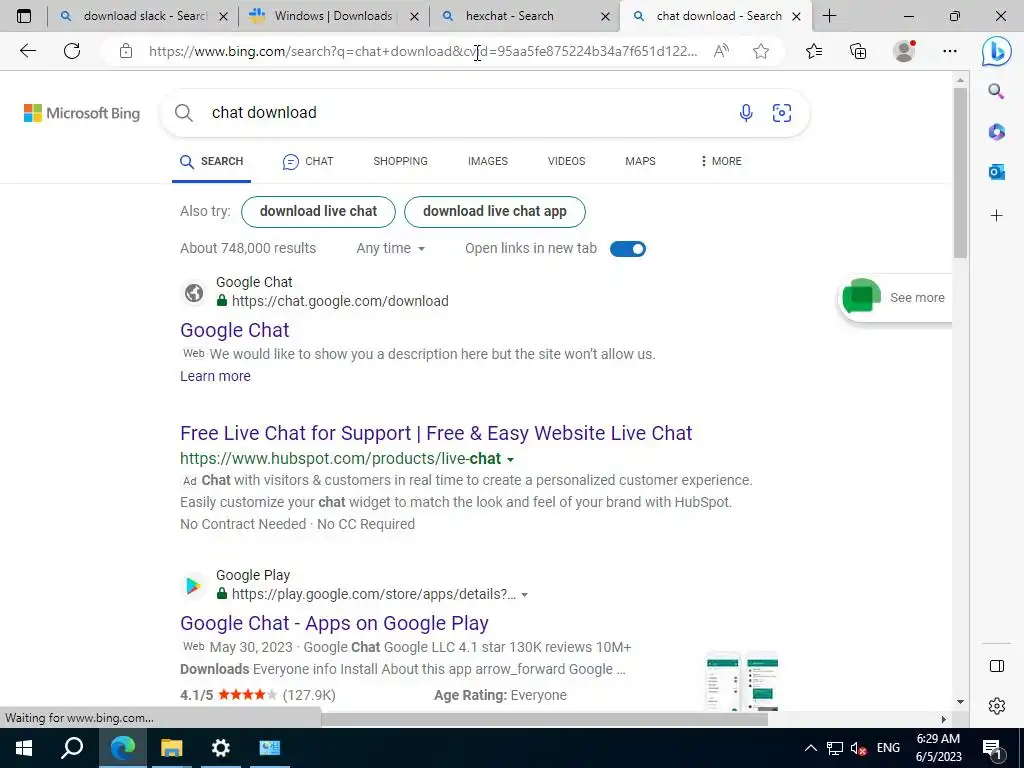Try 'download live chat app' suggestion
Screen dimensions: 1024x768
494,212
